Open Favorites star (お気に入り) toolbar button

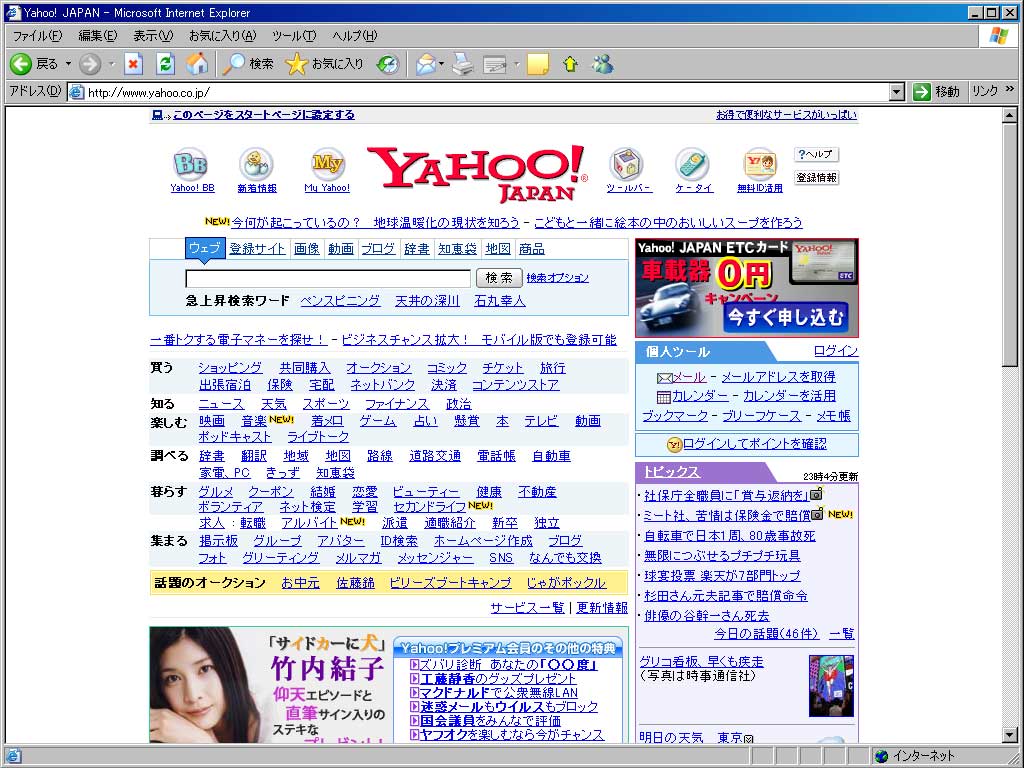[325, 63]
